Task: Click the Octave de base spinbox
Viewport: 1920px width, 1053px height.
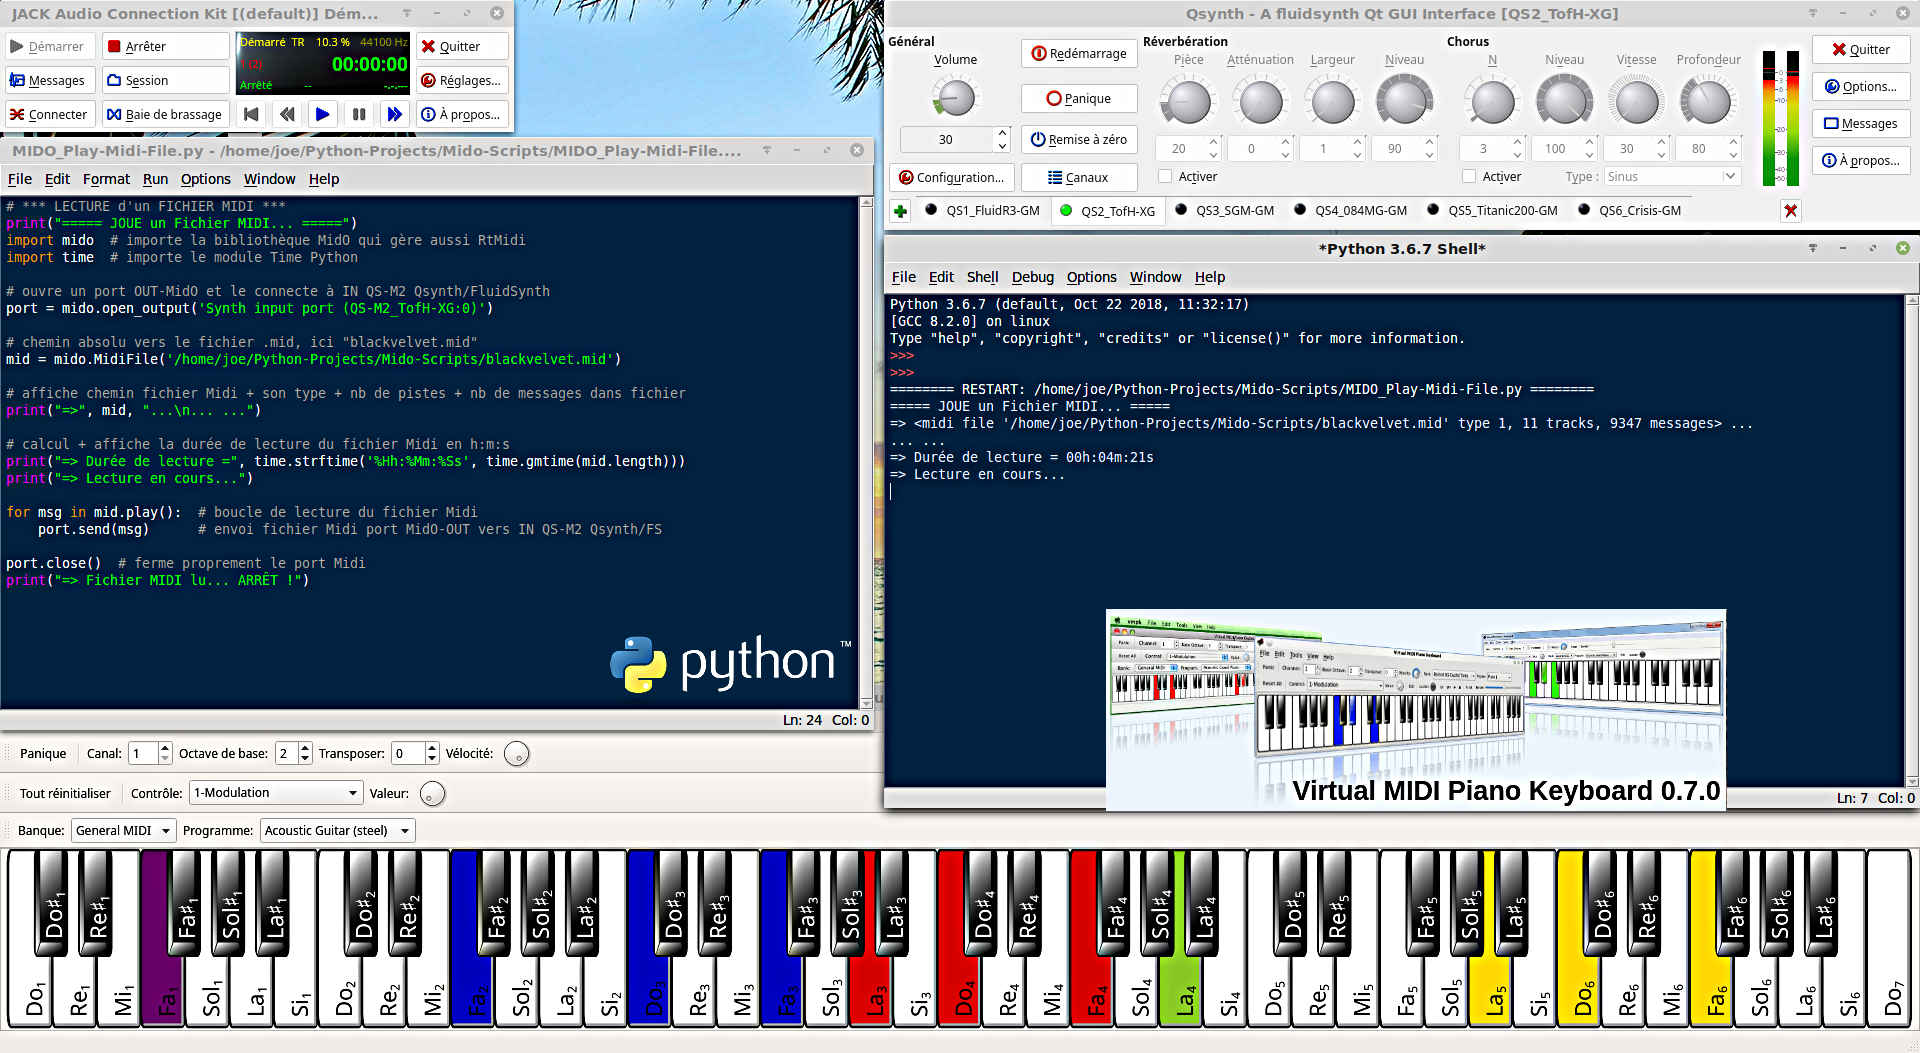Action: [x=293, y=753]
